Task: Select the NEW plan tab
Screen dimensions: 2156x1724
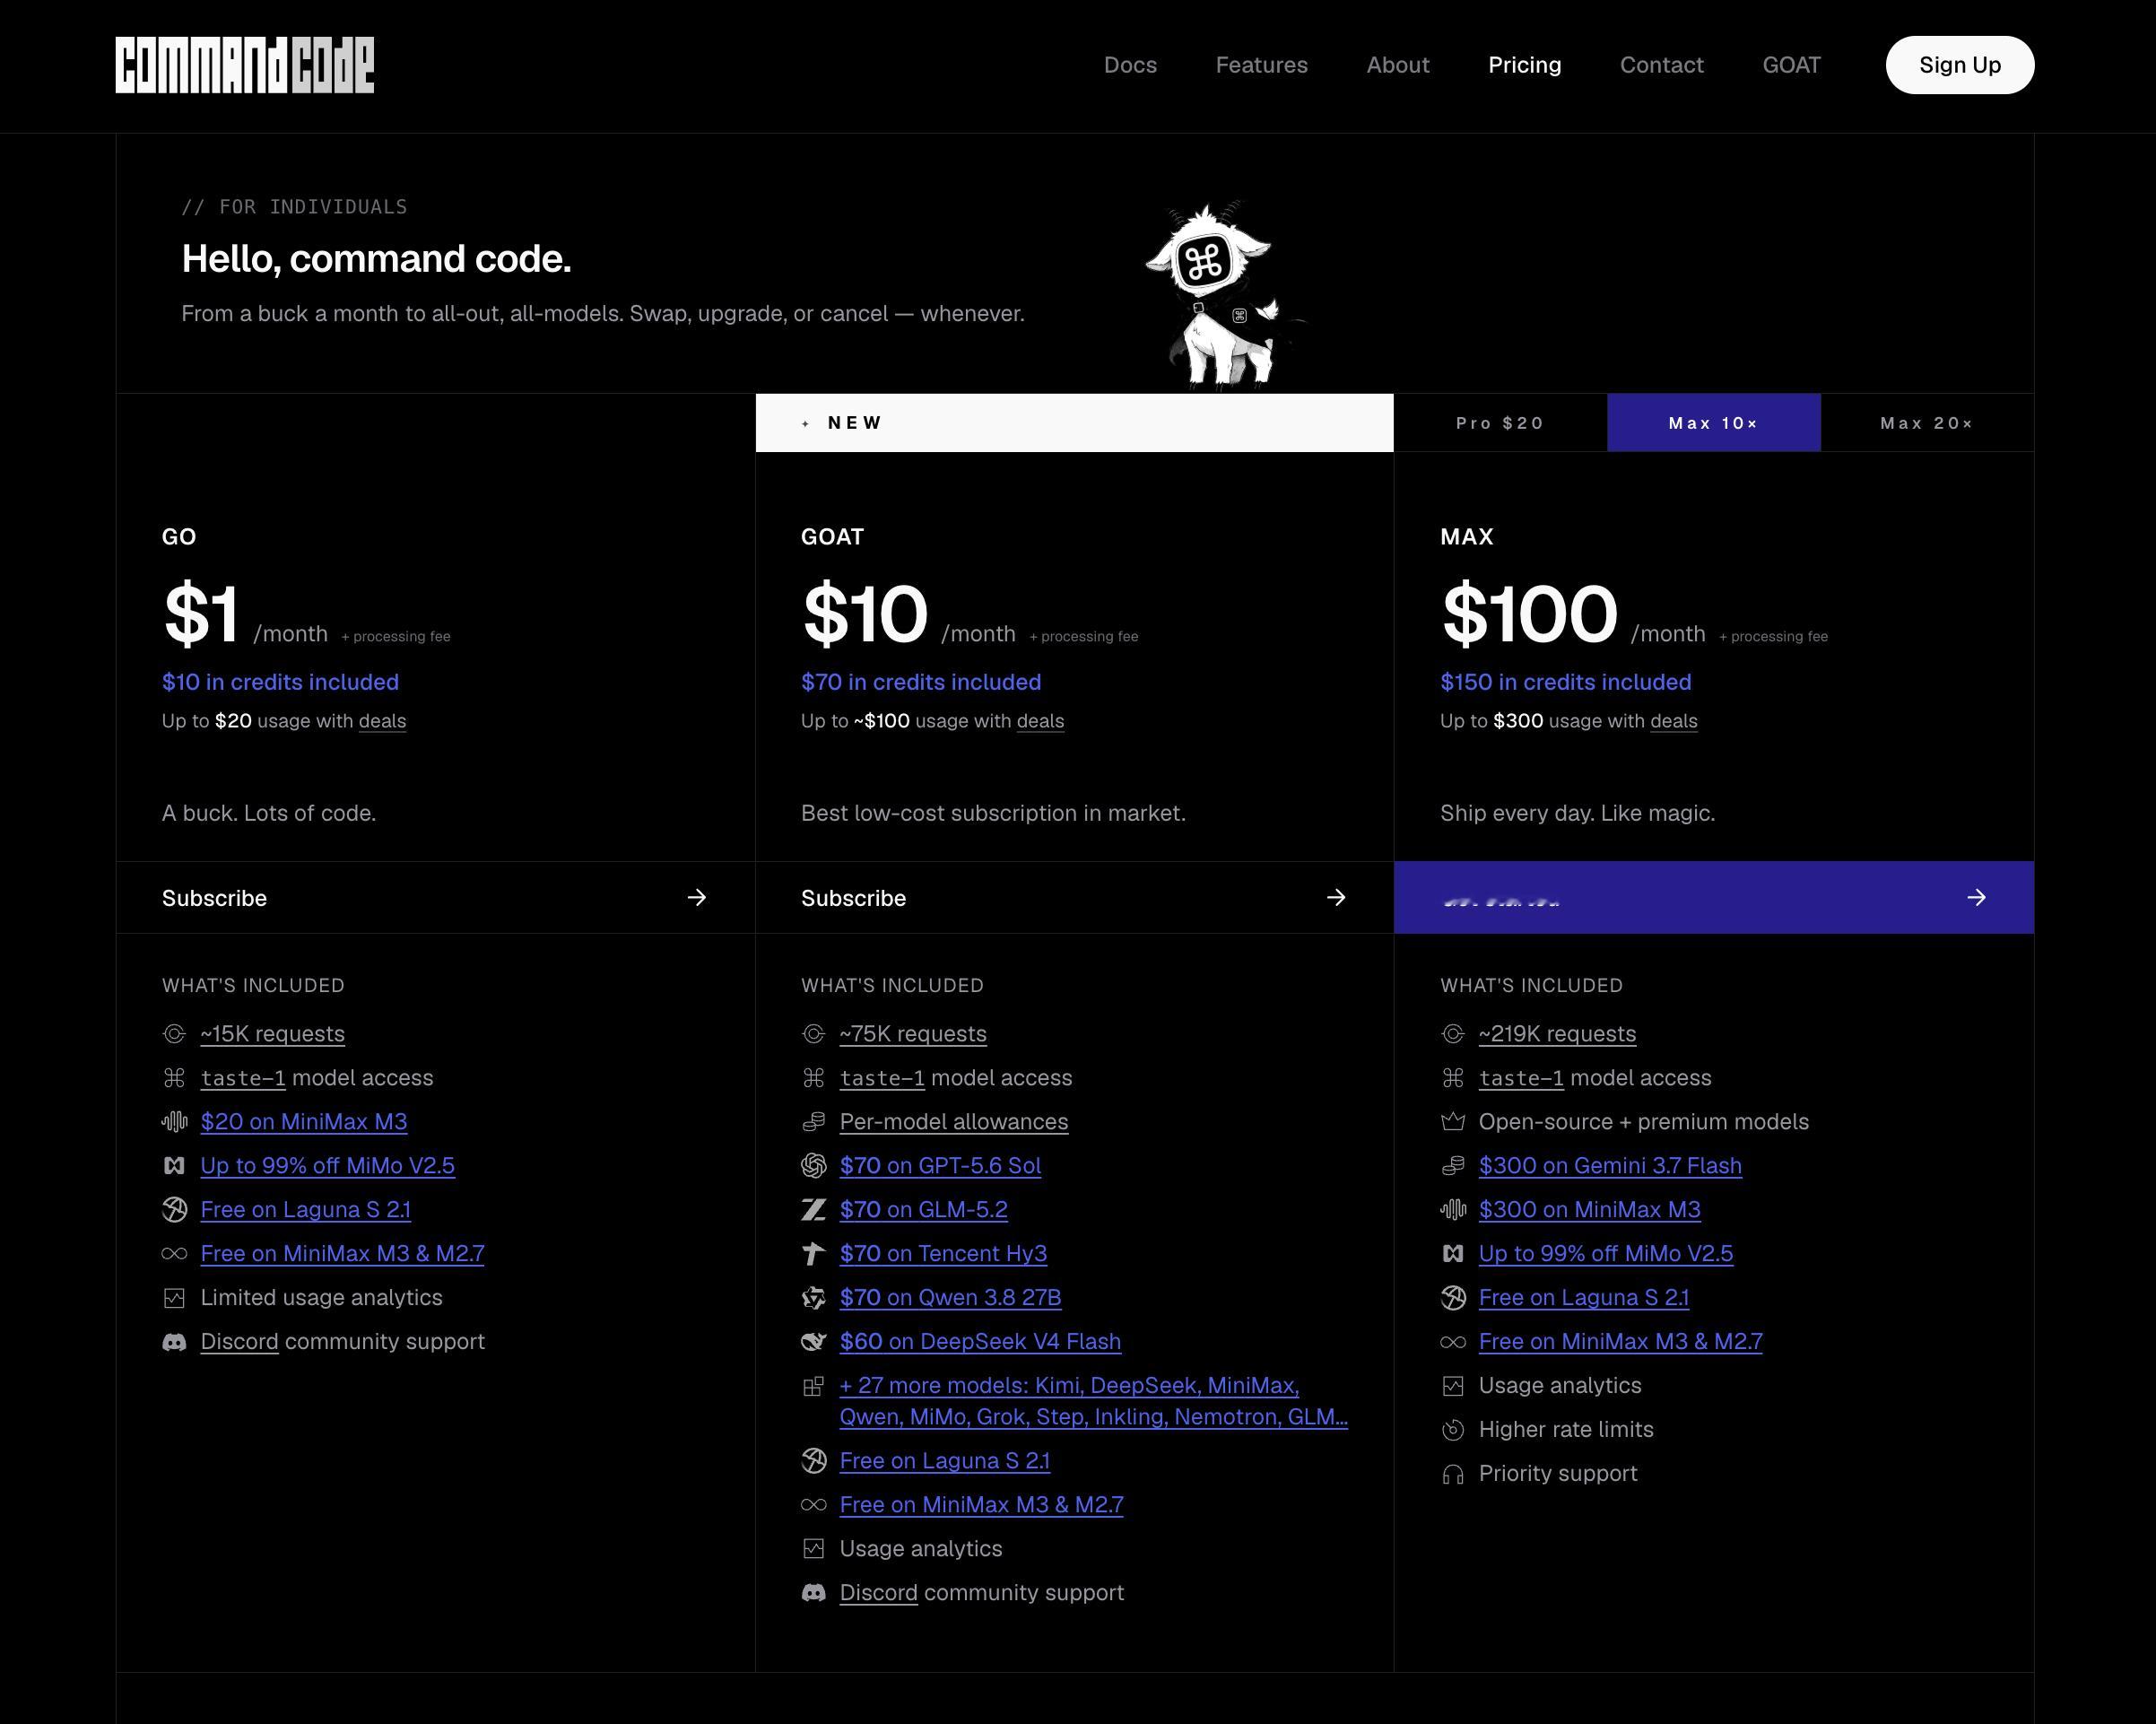Action: tap(1074, 423)
